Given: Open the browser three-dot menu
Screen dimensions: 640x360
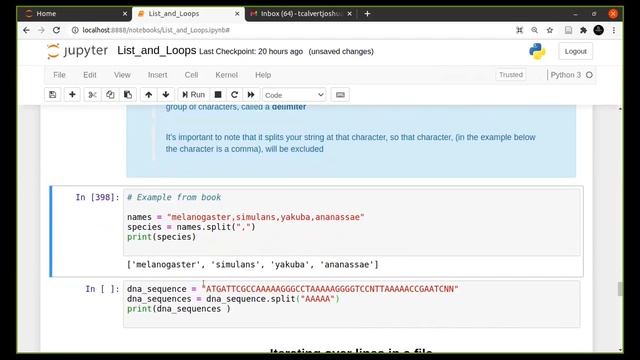Looking at the screenshot, I should [613, 30].
